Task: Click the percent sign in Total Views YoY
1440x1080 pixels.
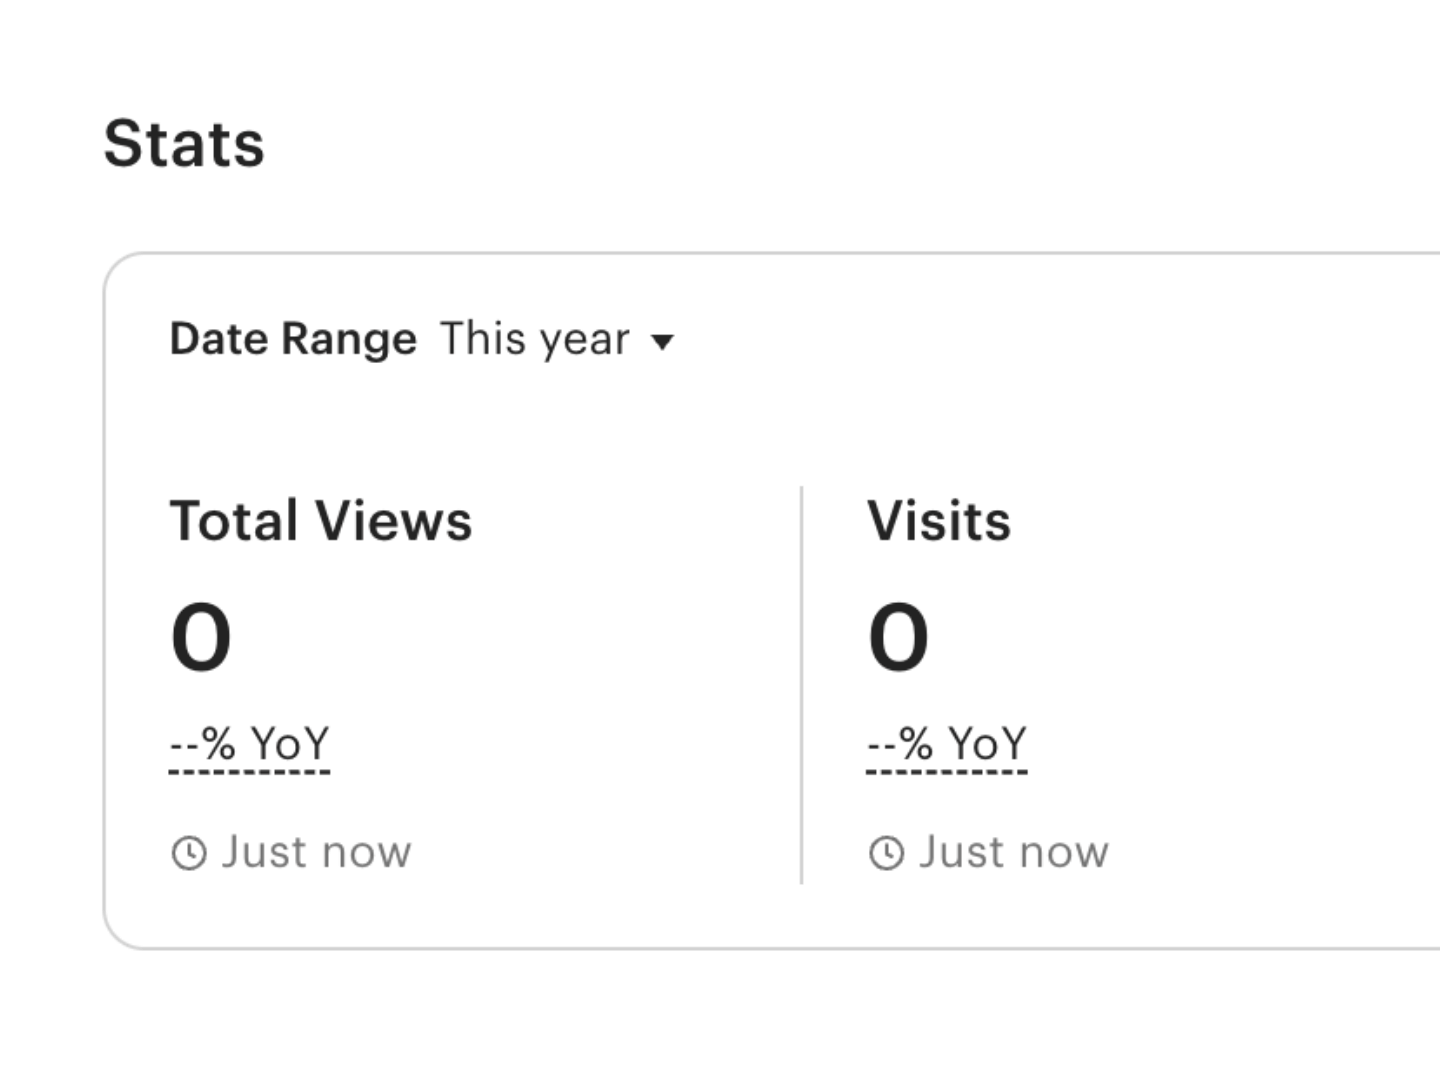Action: pyautogui.click(x=218, y=744)
